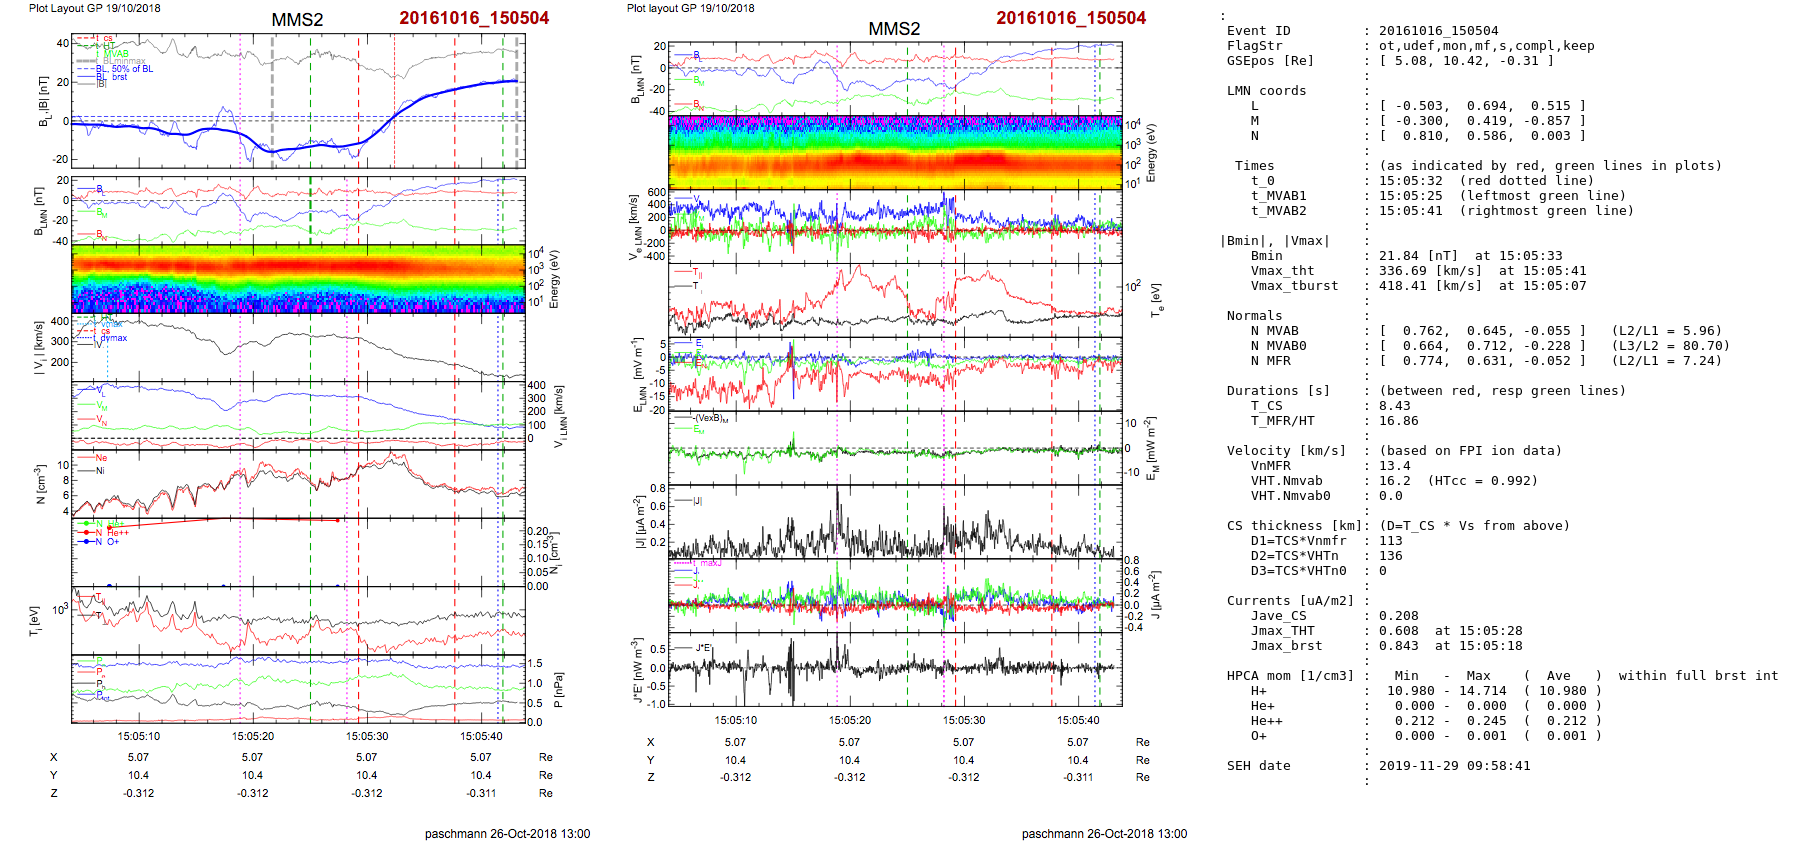1804x841 pixels.
Task: Click the T_CS duration value 8.43
Action: click(x=1394, y=406)
